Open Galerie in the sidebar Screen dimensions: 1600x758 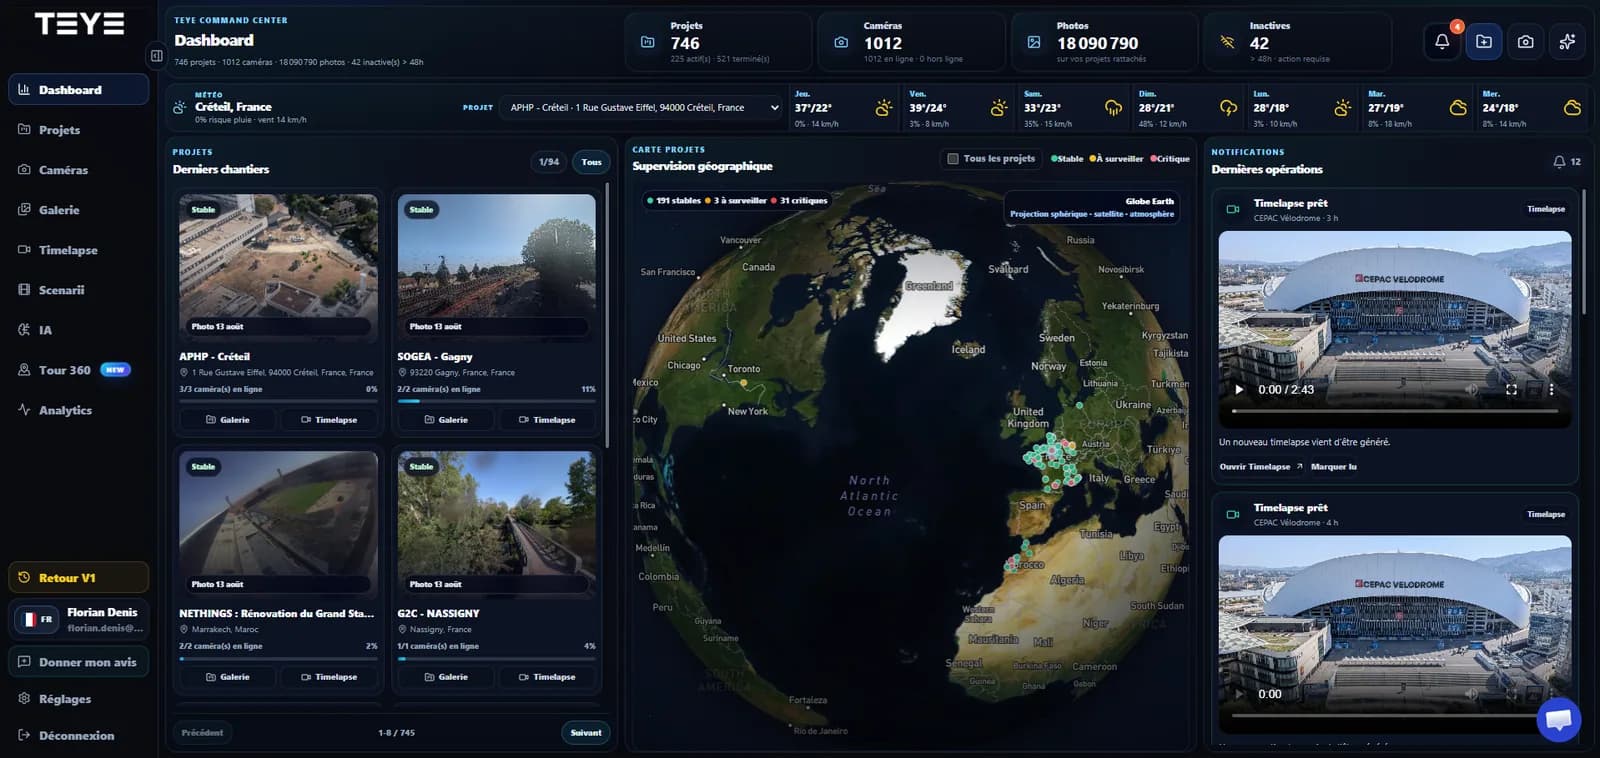pos(79,209)
